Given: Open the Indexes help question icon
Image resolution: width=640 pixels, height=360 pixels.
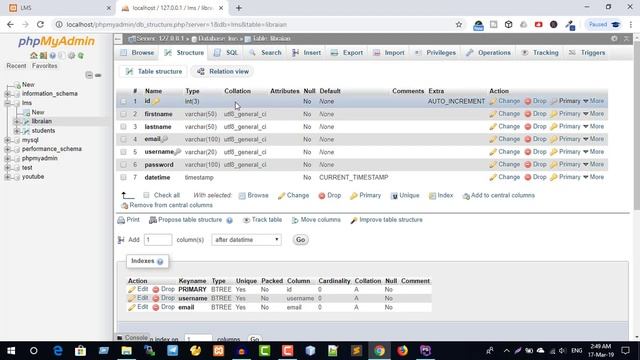Looking at the screenshot, I should [x=160, y=261].
